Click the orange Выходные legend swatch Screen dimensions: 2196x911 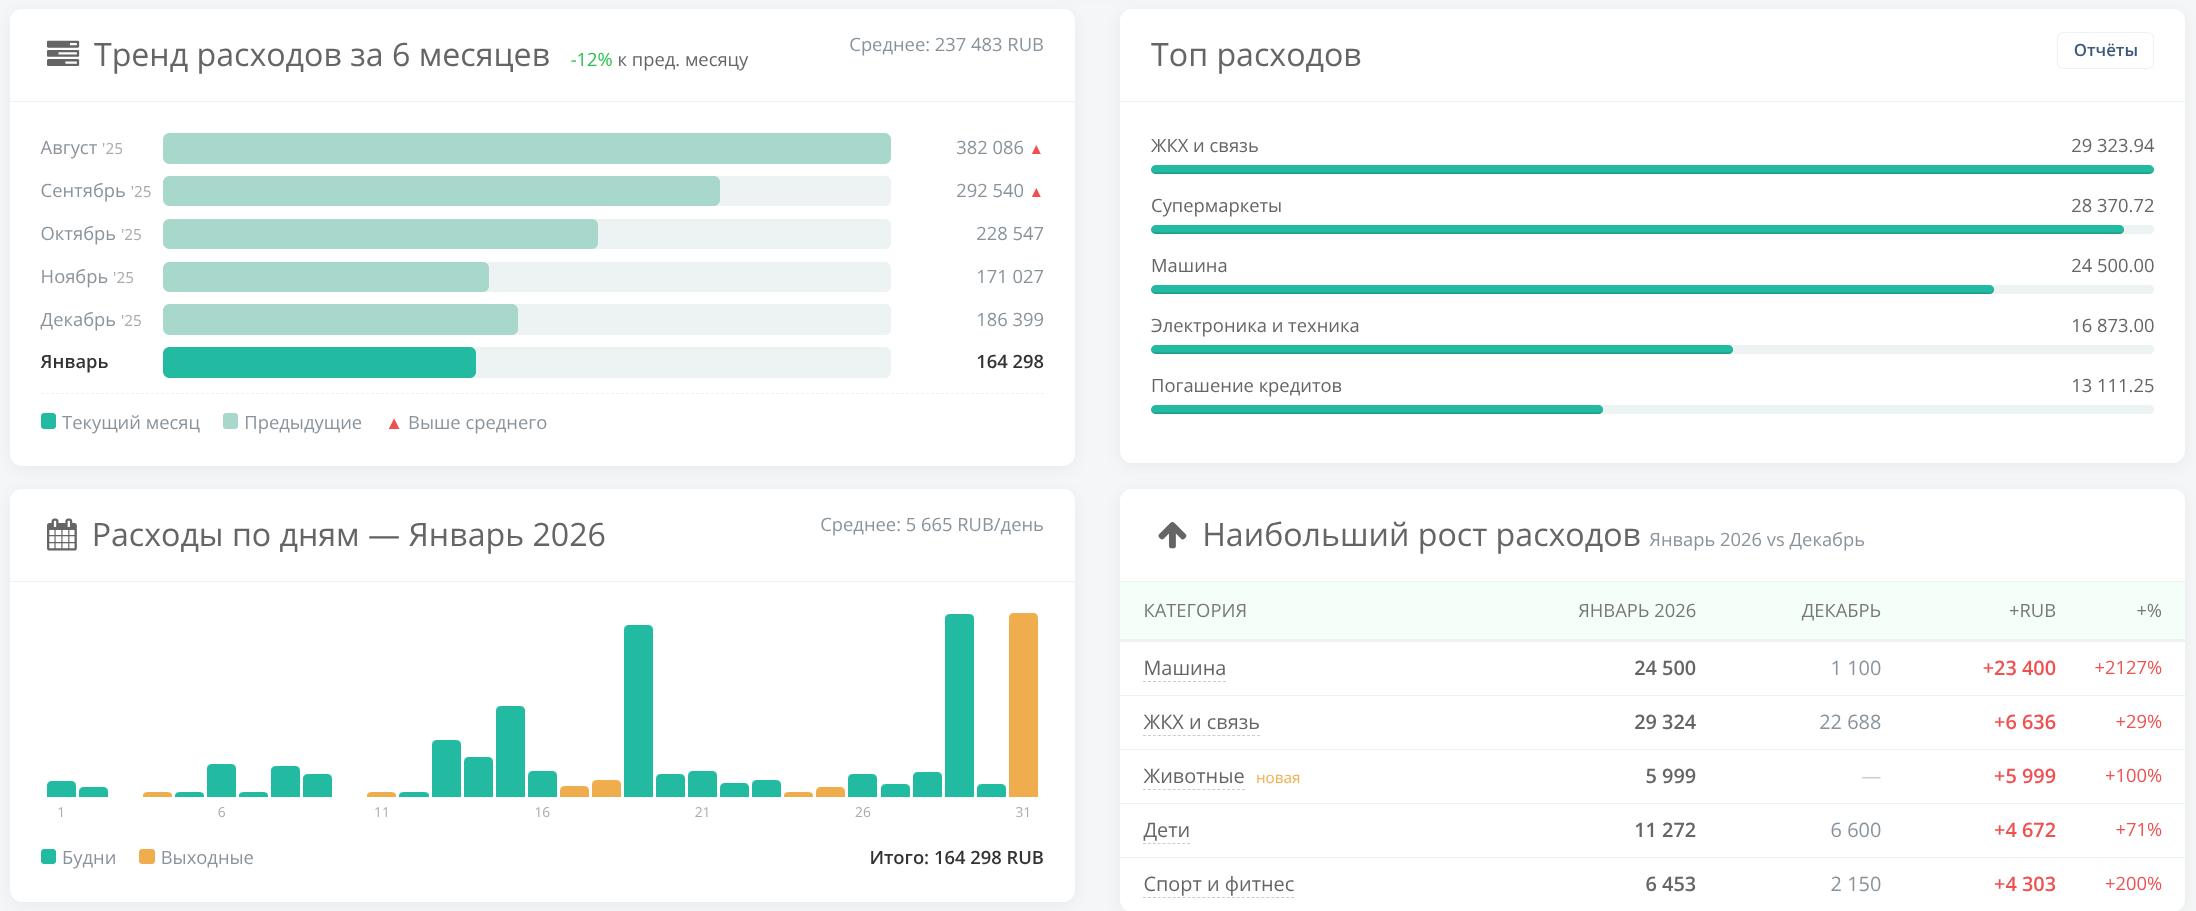tap(147, 857)
